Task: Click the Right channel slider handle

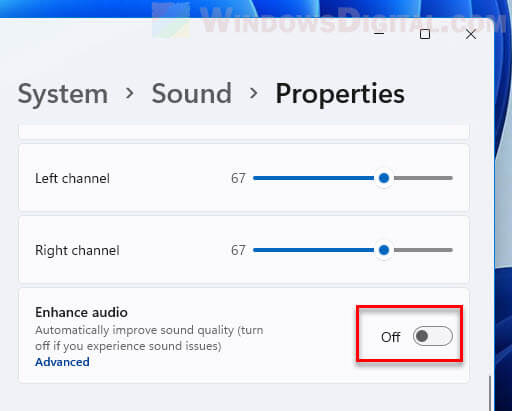Action: point(384,250)
